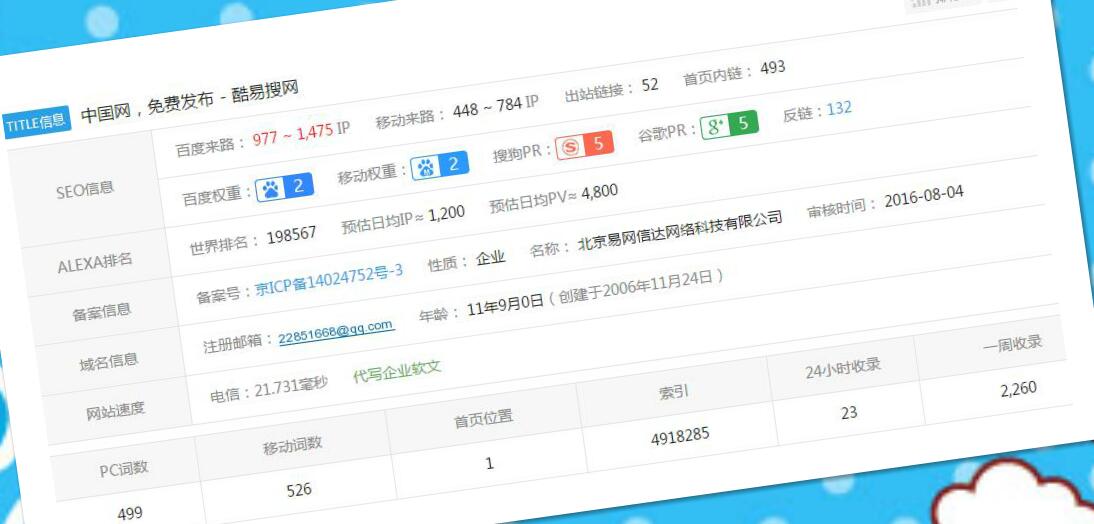Click the 24-hour indexed value 23
1094x524 pixels.
pyautogui.click(x=849, y=412)
